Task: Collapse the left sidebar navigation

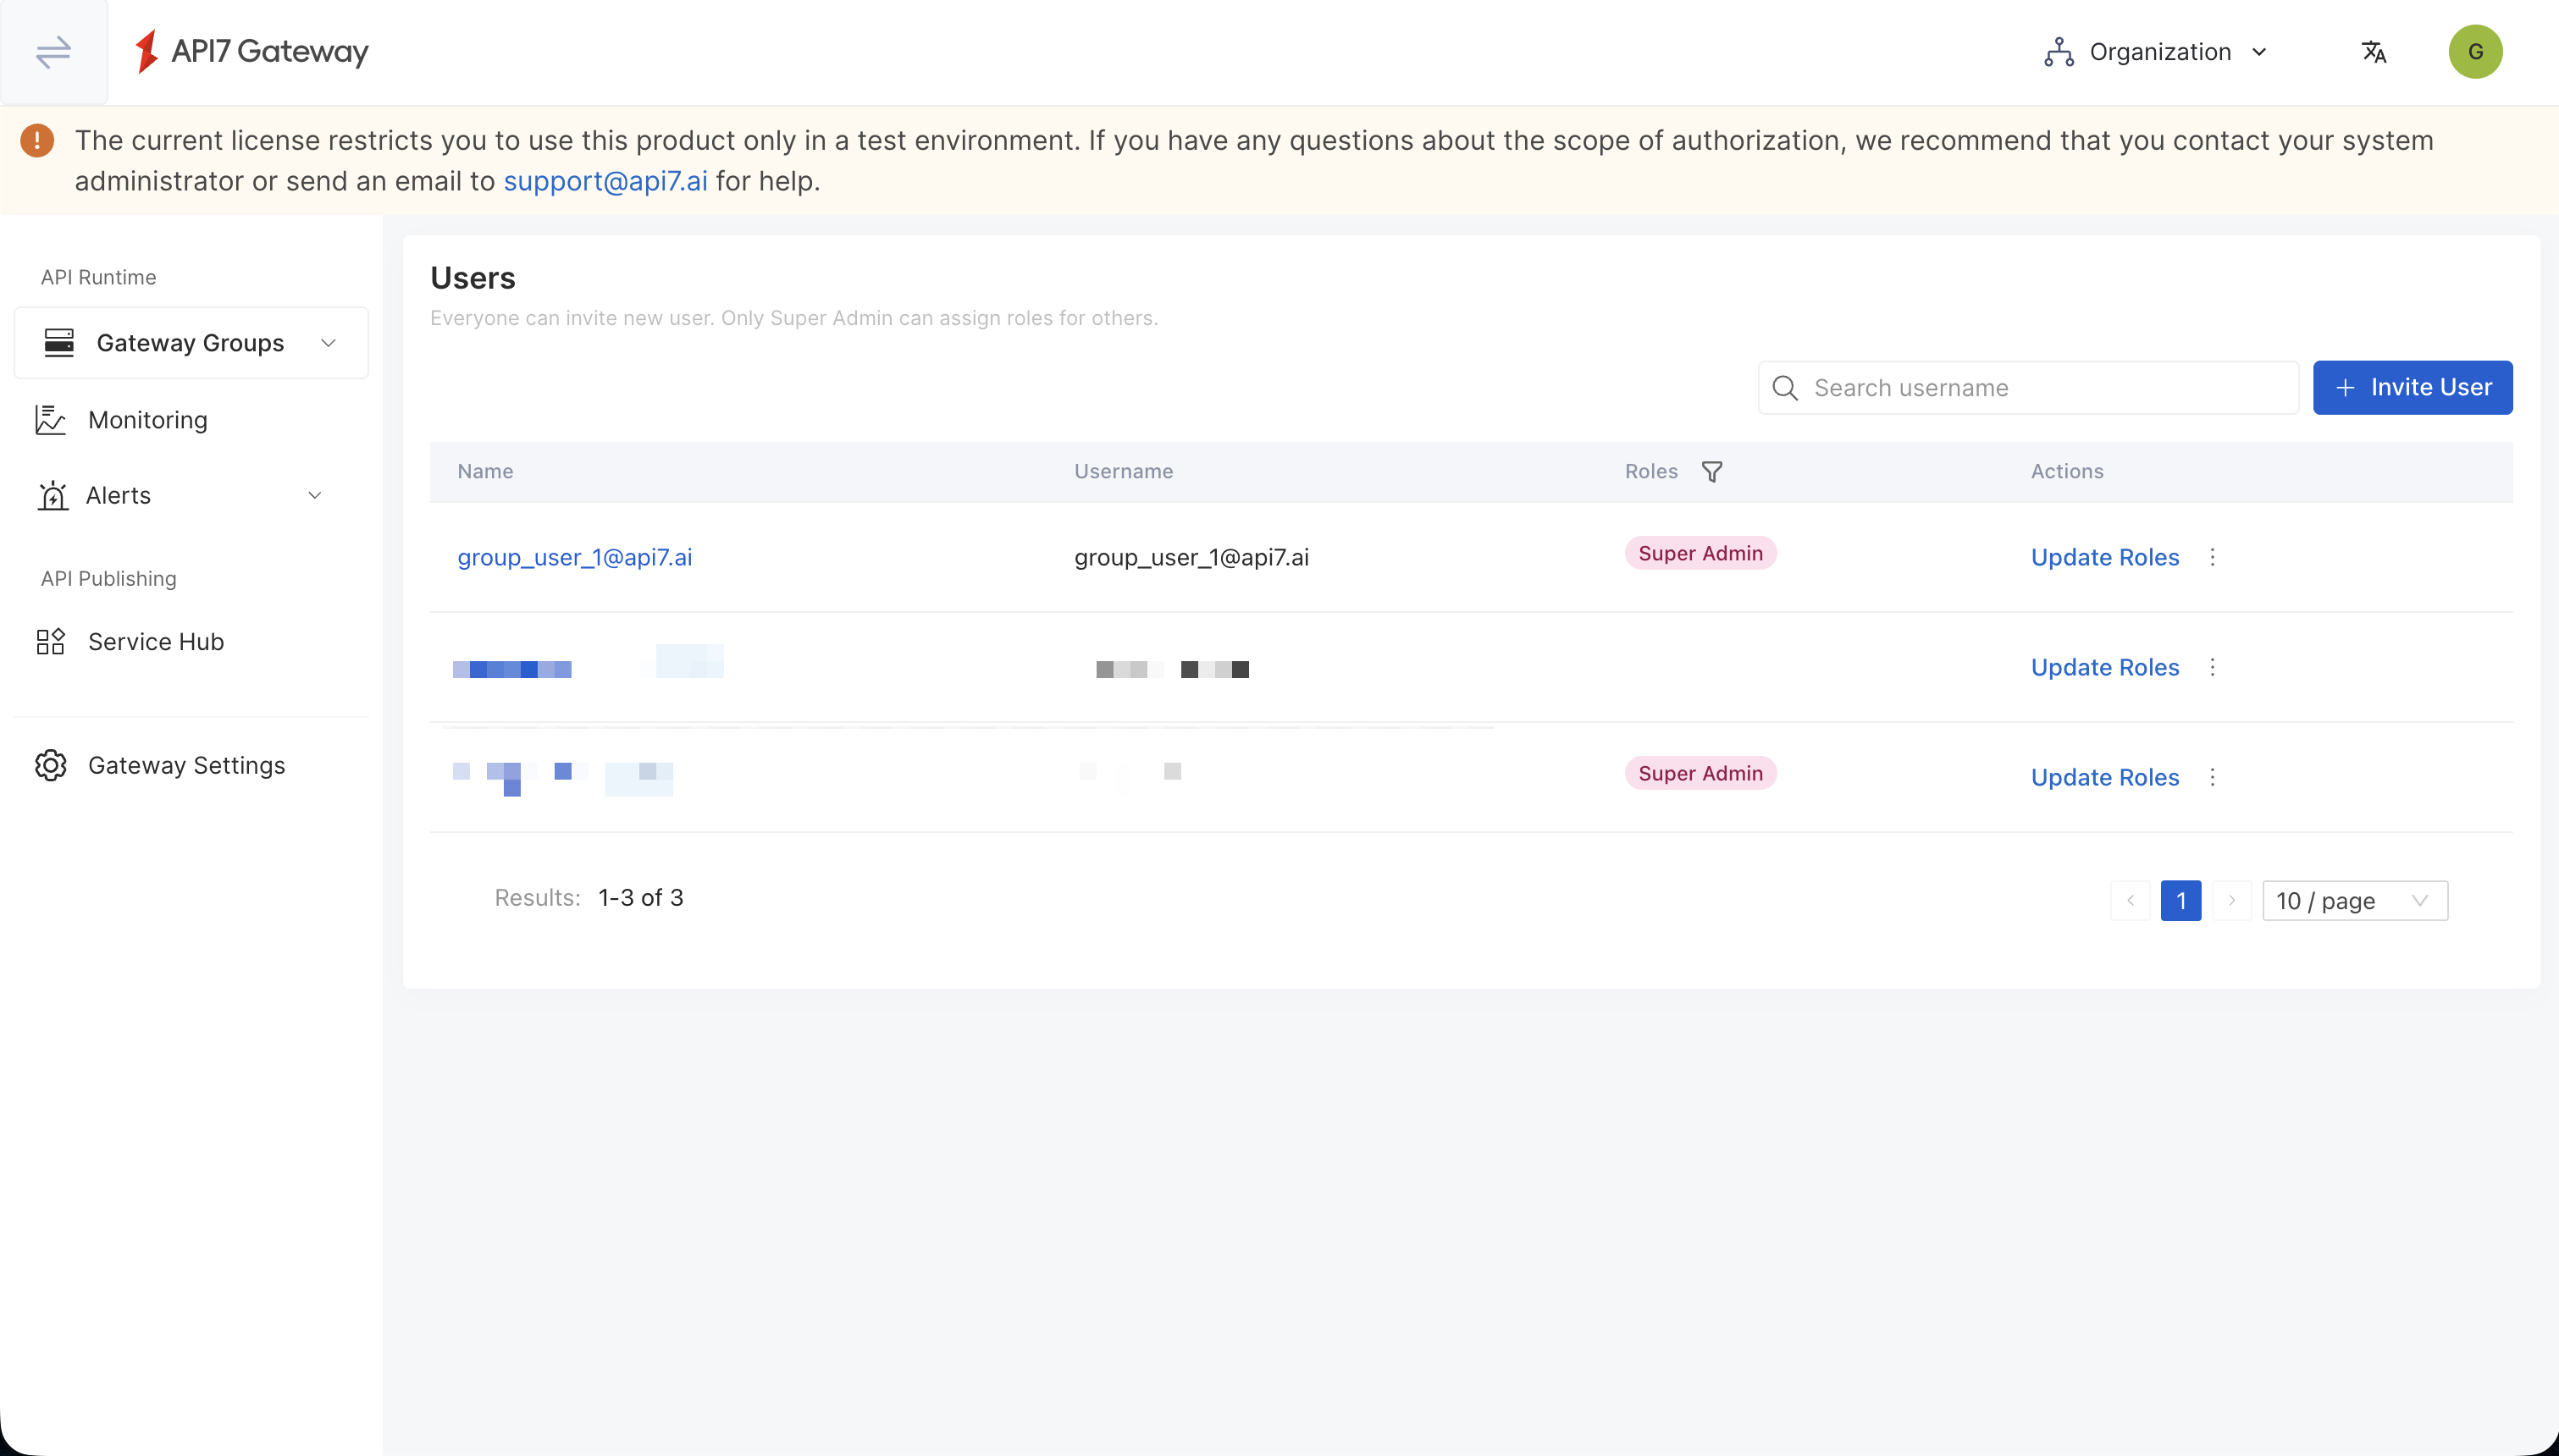Action: click(53, 52)
